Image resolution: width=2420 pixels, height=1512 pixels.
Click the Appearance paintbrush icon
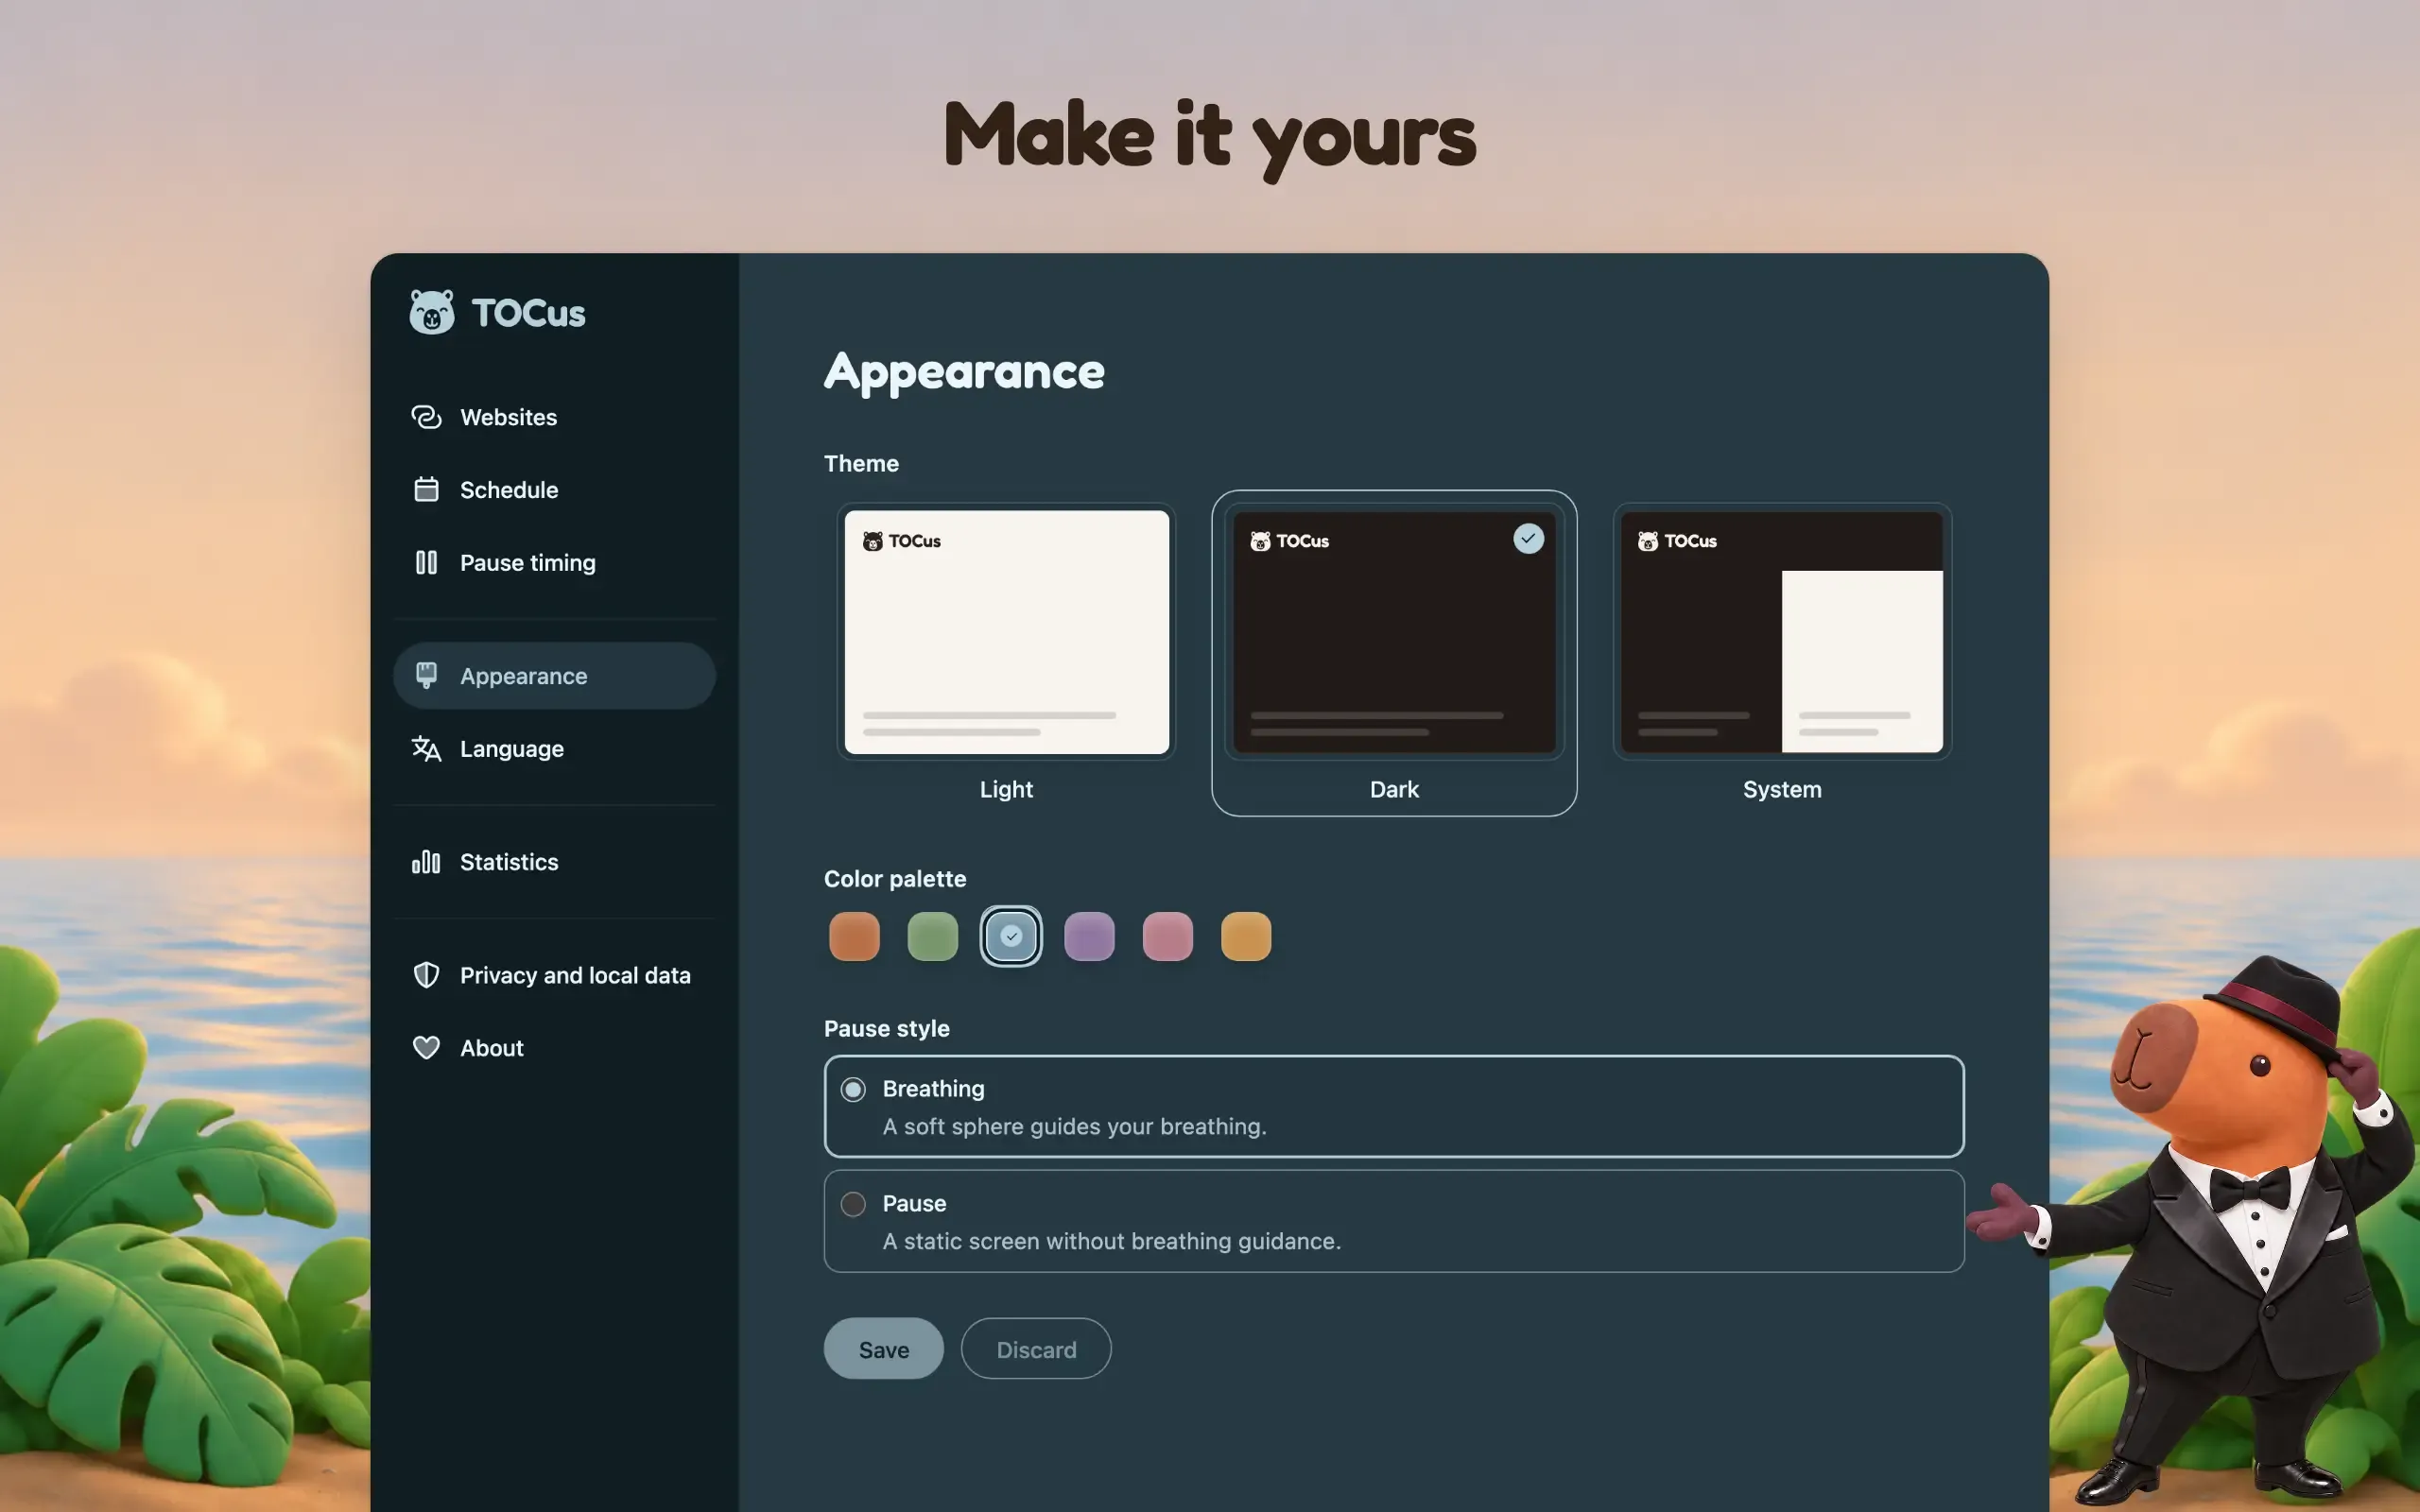[x=426, y=675]
